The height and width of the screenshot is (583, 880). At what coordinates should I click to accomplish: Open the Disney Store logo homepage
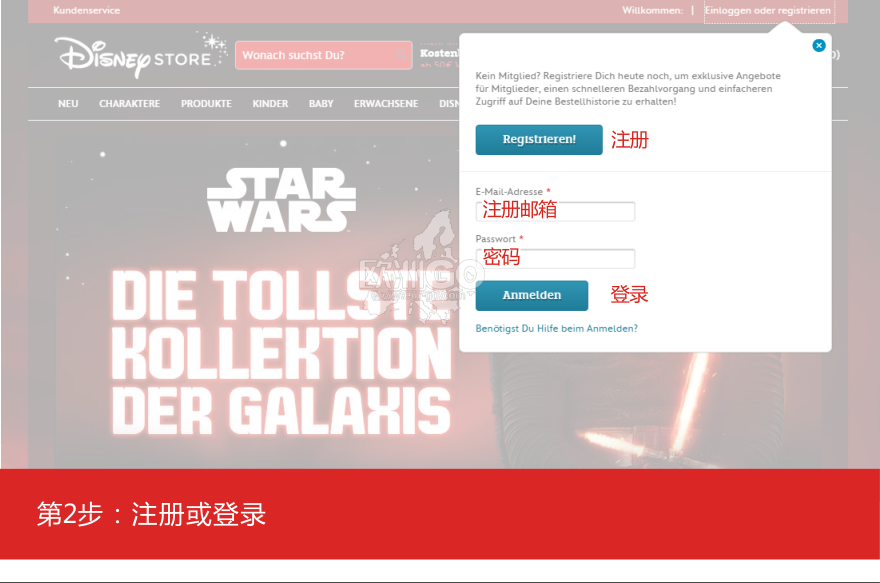140,55
